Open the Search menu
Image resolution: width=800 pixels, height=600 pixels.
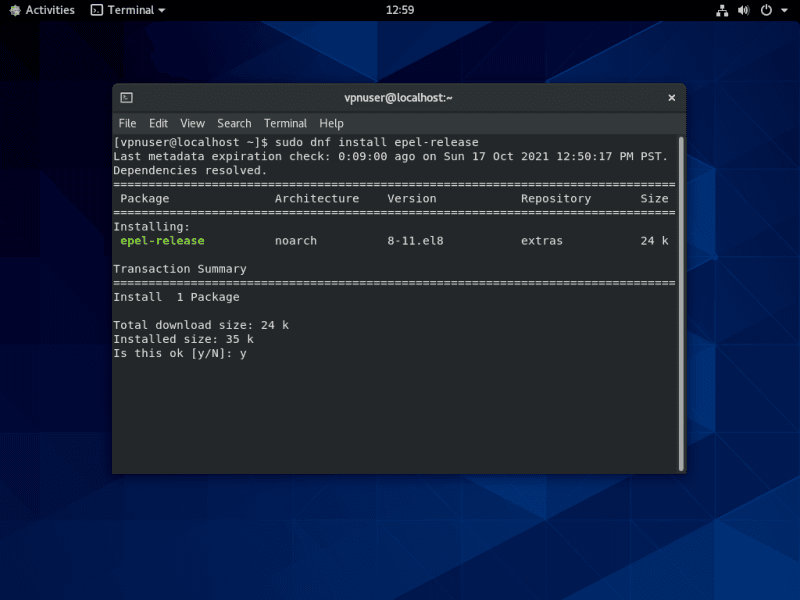point(234,123)
